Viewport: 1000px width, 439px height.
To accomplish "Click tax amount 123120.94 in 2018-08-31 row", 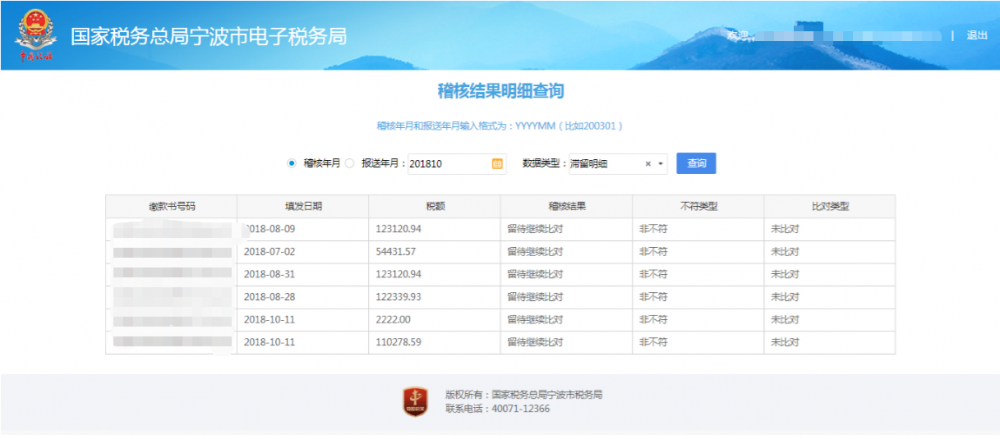I will click(x=399, y=274).
